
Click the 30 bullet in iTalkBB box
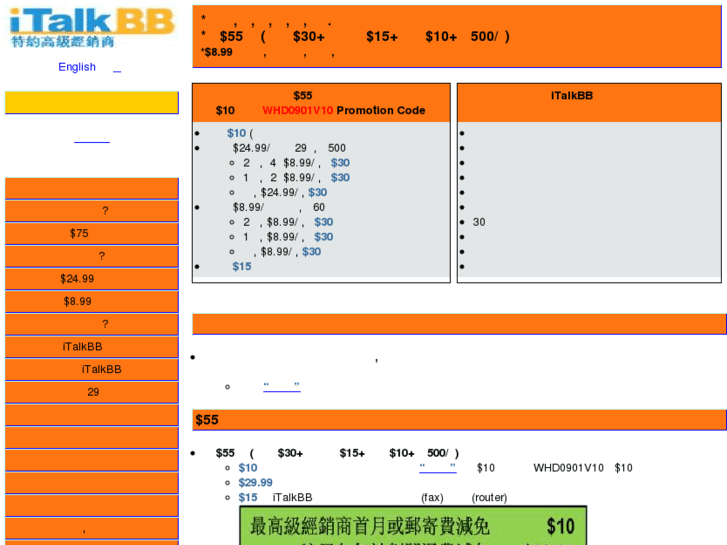point(479,222)
